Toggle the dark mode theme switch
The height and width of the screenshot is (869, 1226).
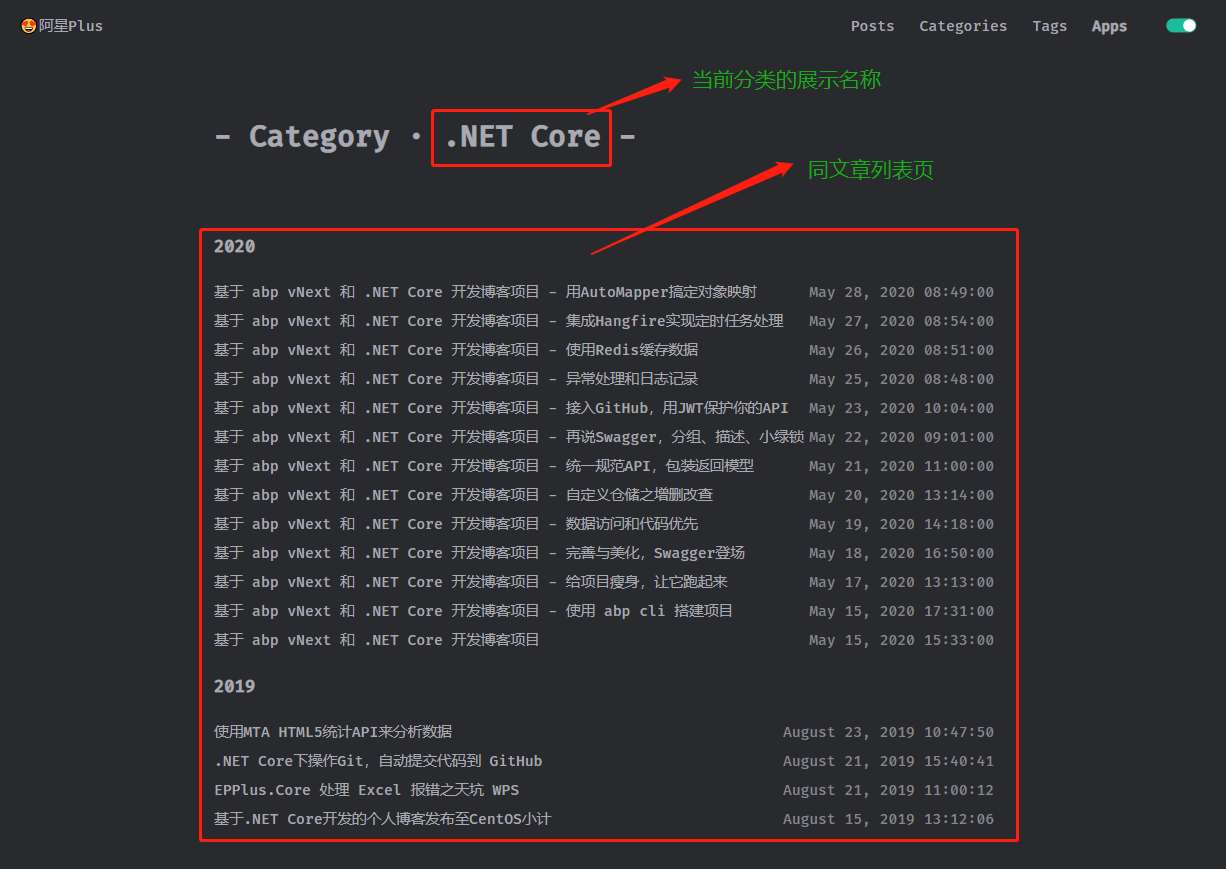pyautogui.click(x=1181, y=26)
